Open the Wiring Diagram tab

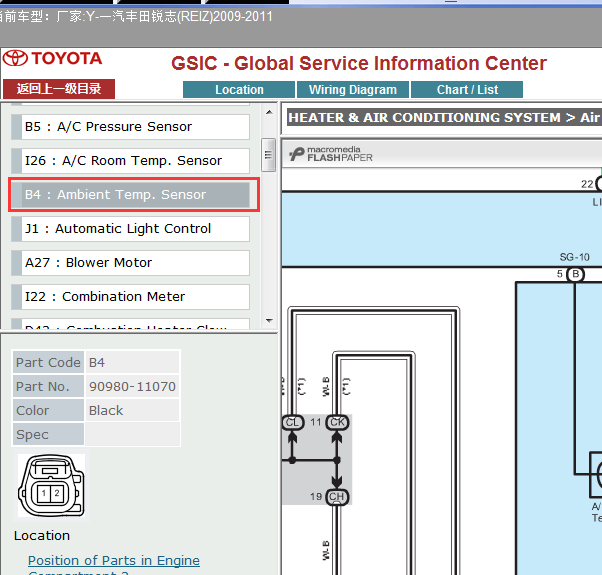[x=352, y=89]
